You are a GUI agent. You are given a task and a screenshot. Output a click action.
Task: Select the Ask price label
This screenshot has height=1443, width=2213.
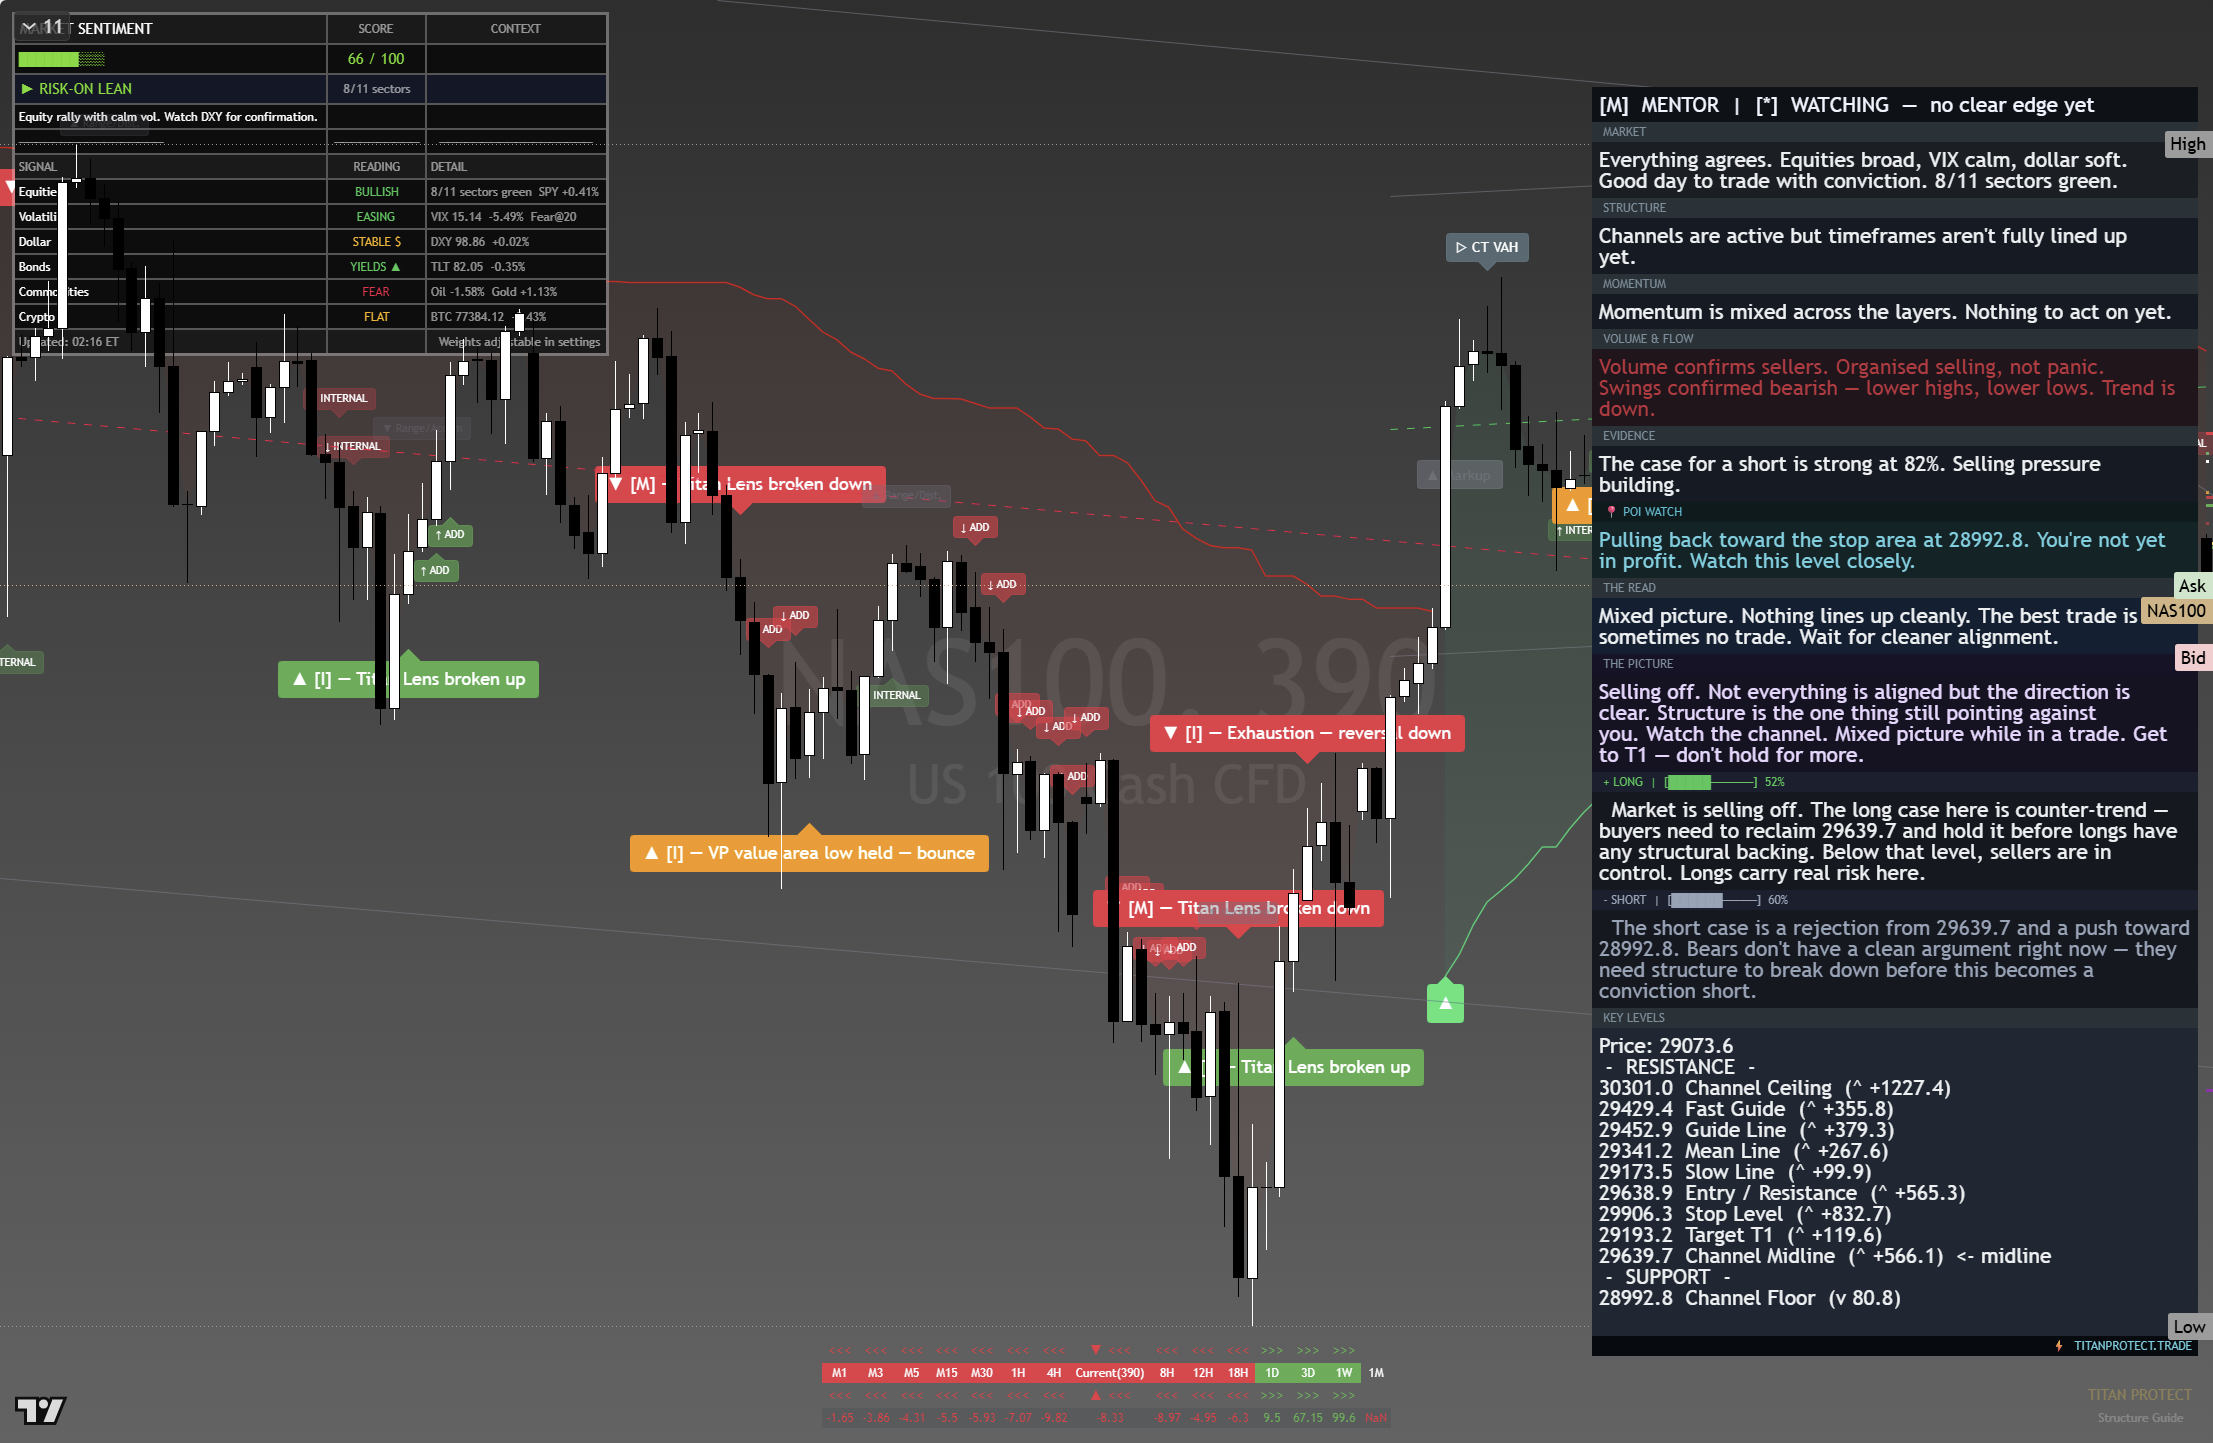(x=2192, y=586)
